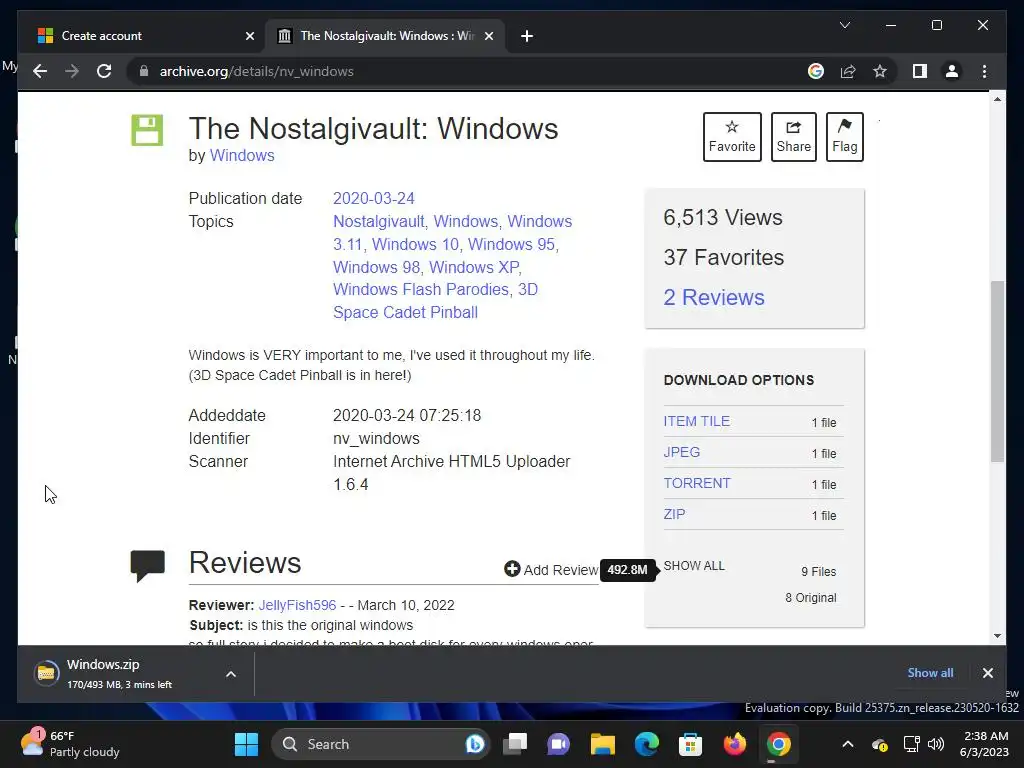Viewport: 1024px width, 768px height.
Task: Expand the Windows.zip download options chevron
Action: 231,674
